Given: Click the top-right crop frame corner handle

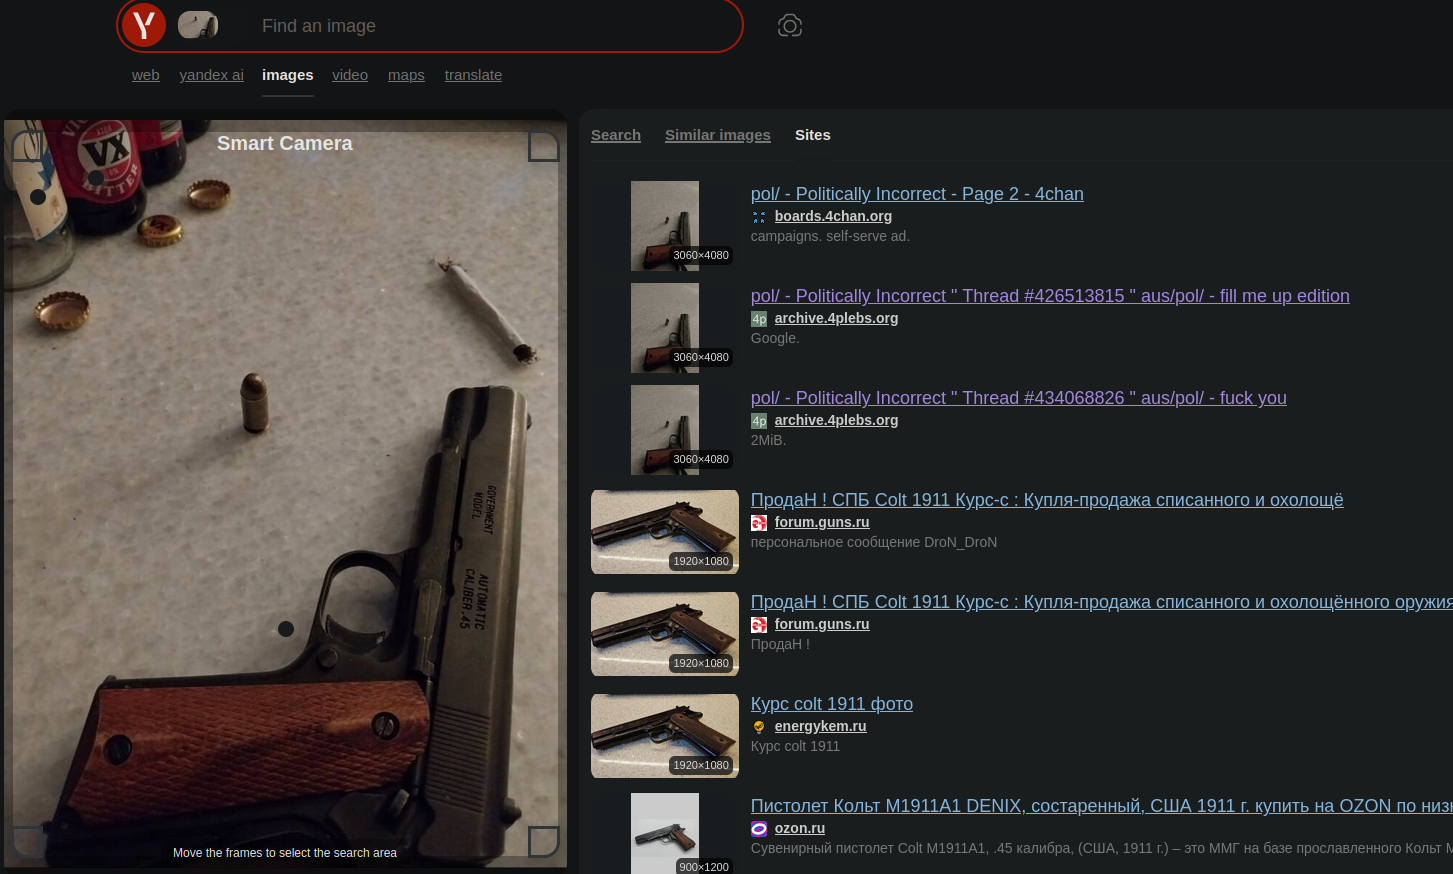Looking at the screenshot, I should tap(543, 146).
